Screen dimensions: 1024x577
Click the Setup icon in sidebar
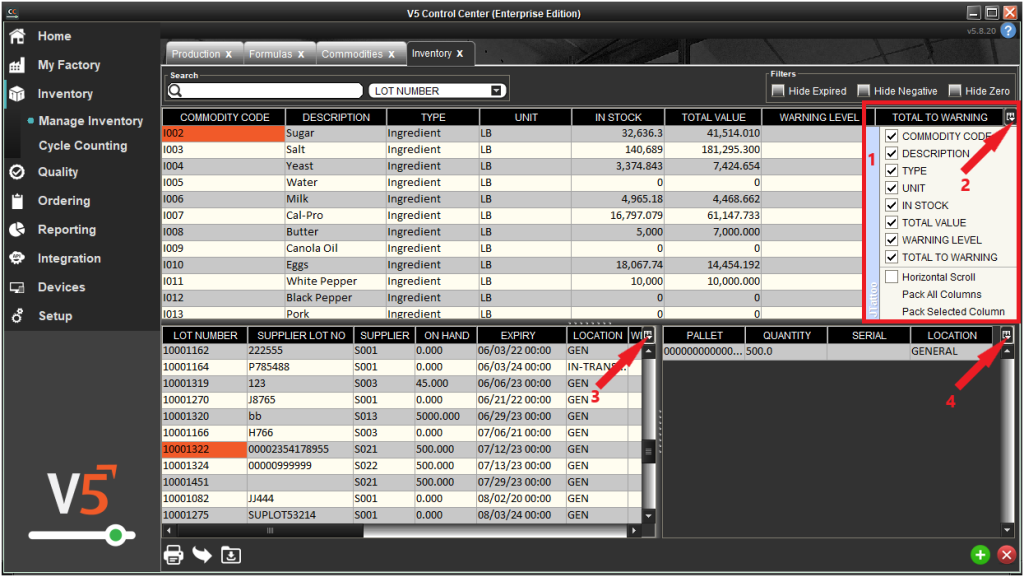click(17, 315)
